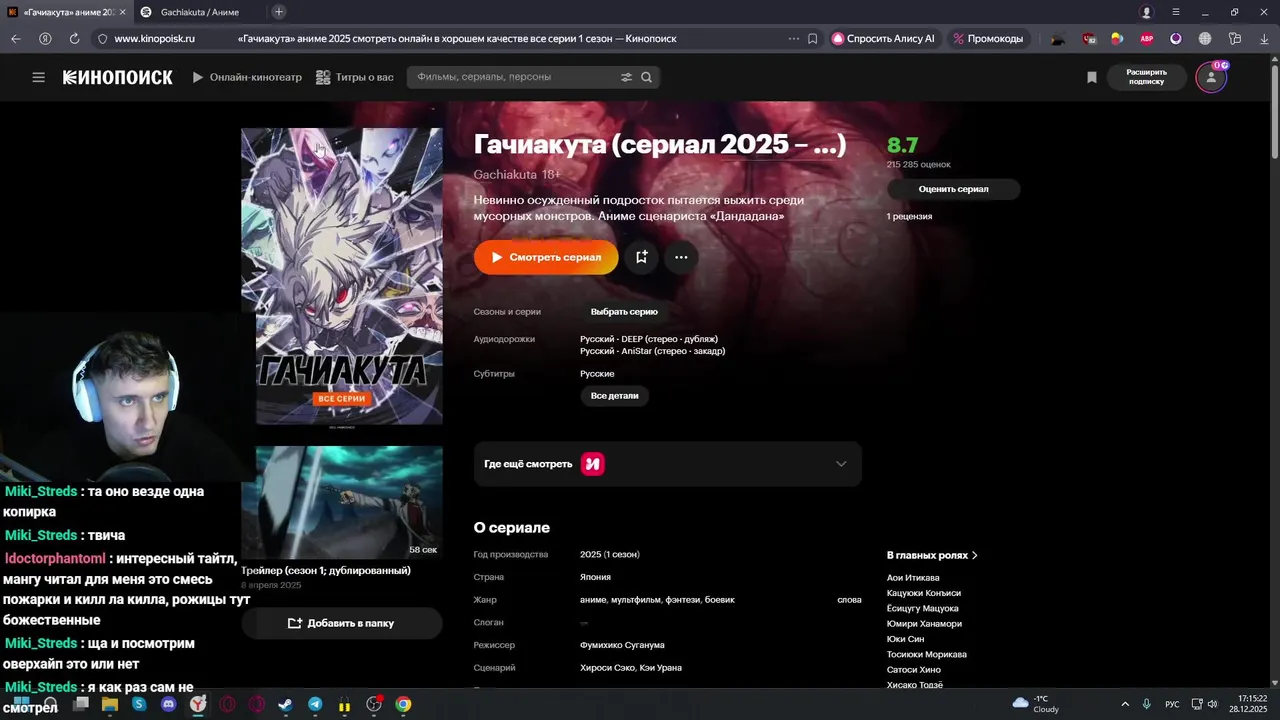Add series to watchlist bookmark button
Image resolution: width=1280 pixels, height=720 pixels.
point(641,257)
